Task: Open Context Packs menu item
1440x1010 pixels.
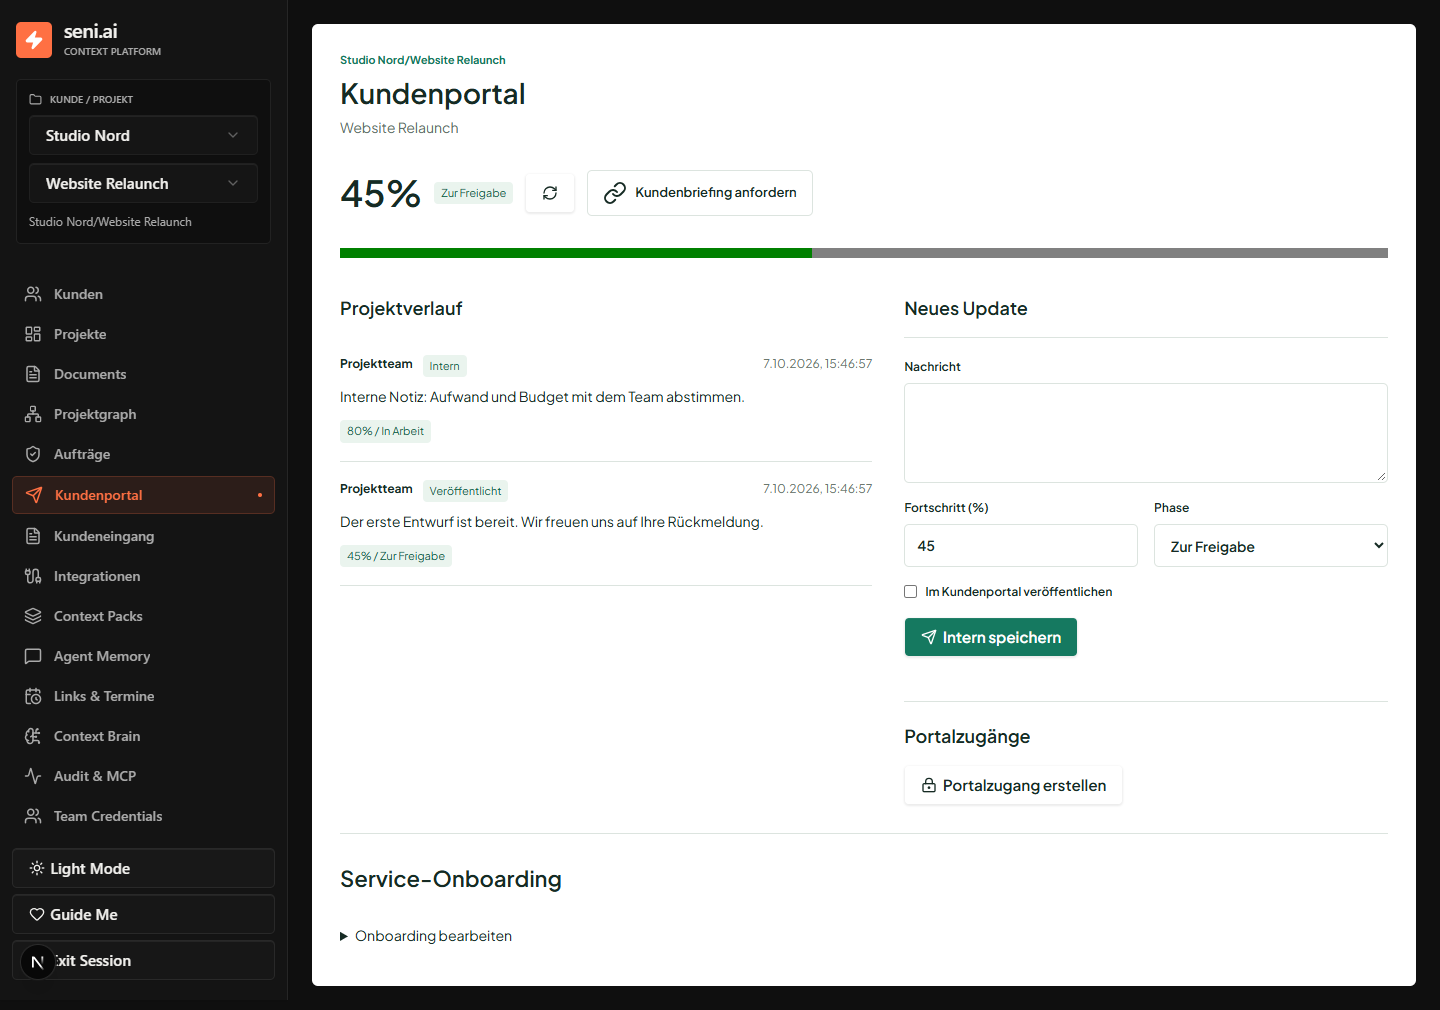Action: click(143, 616)
